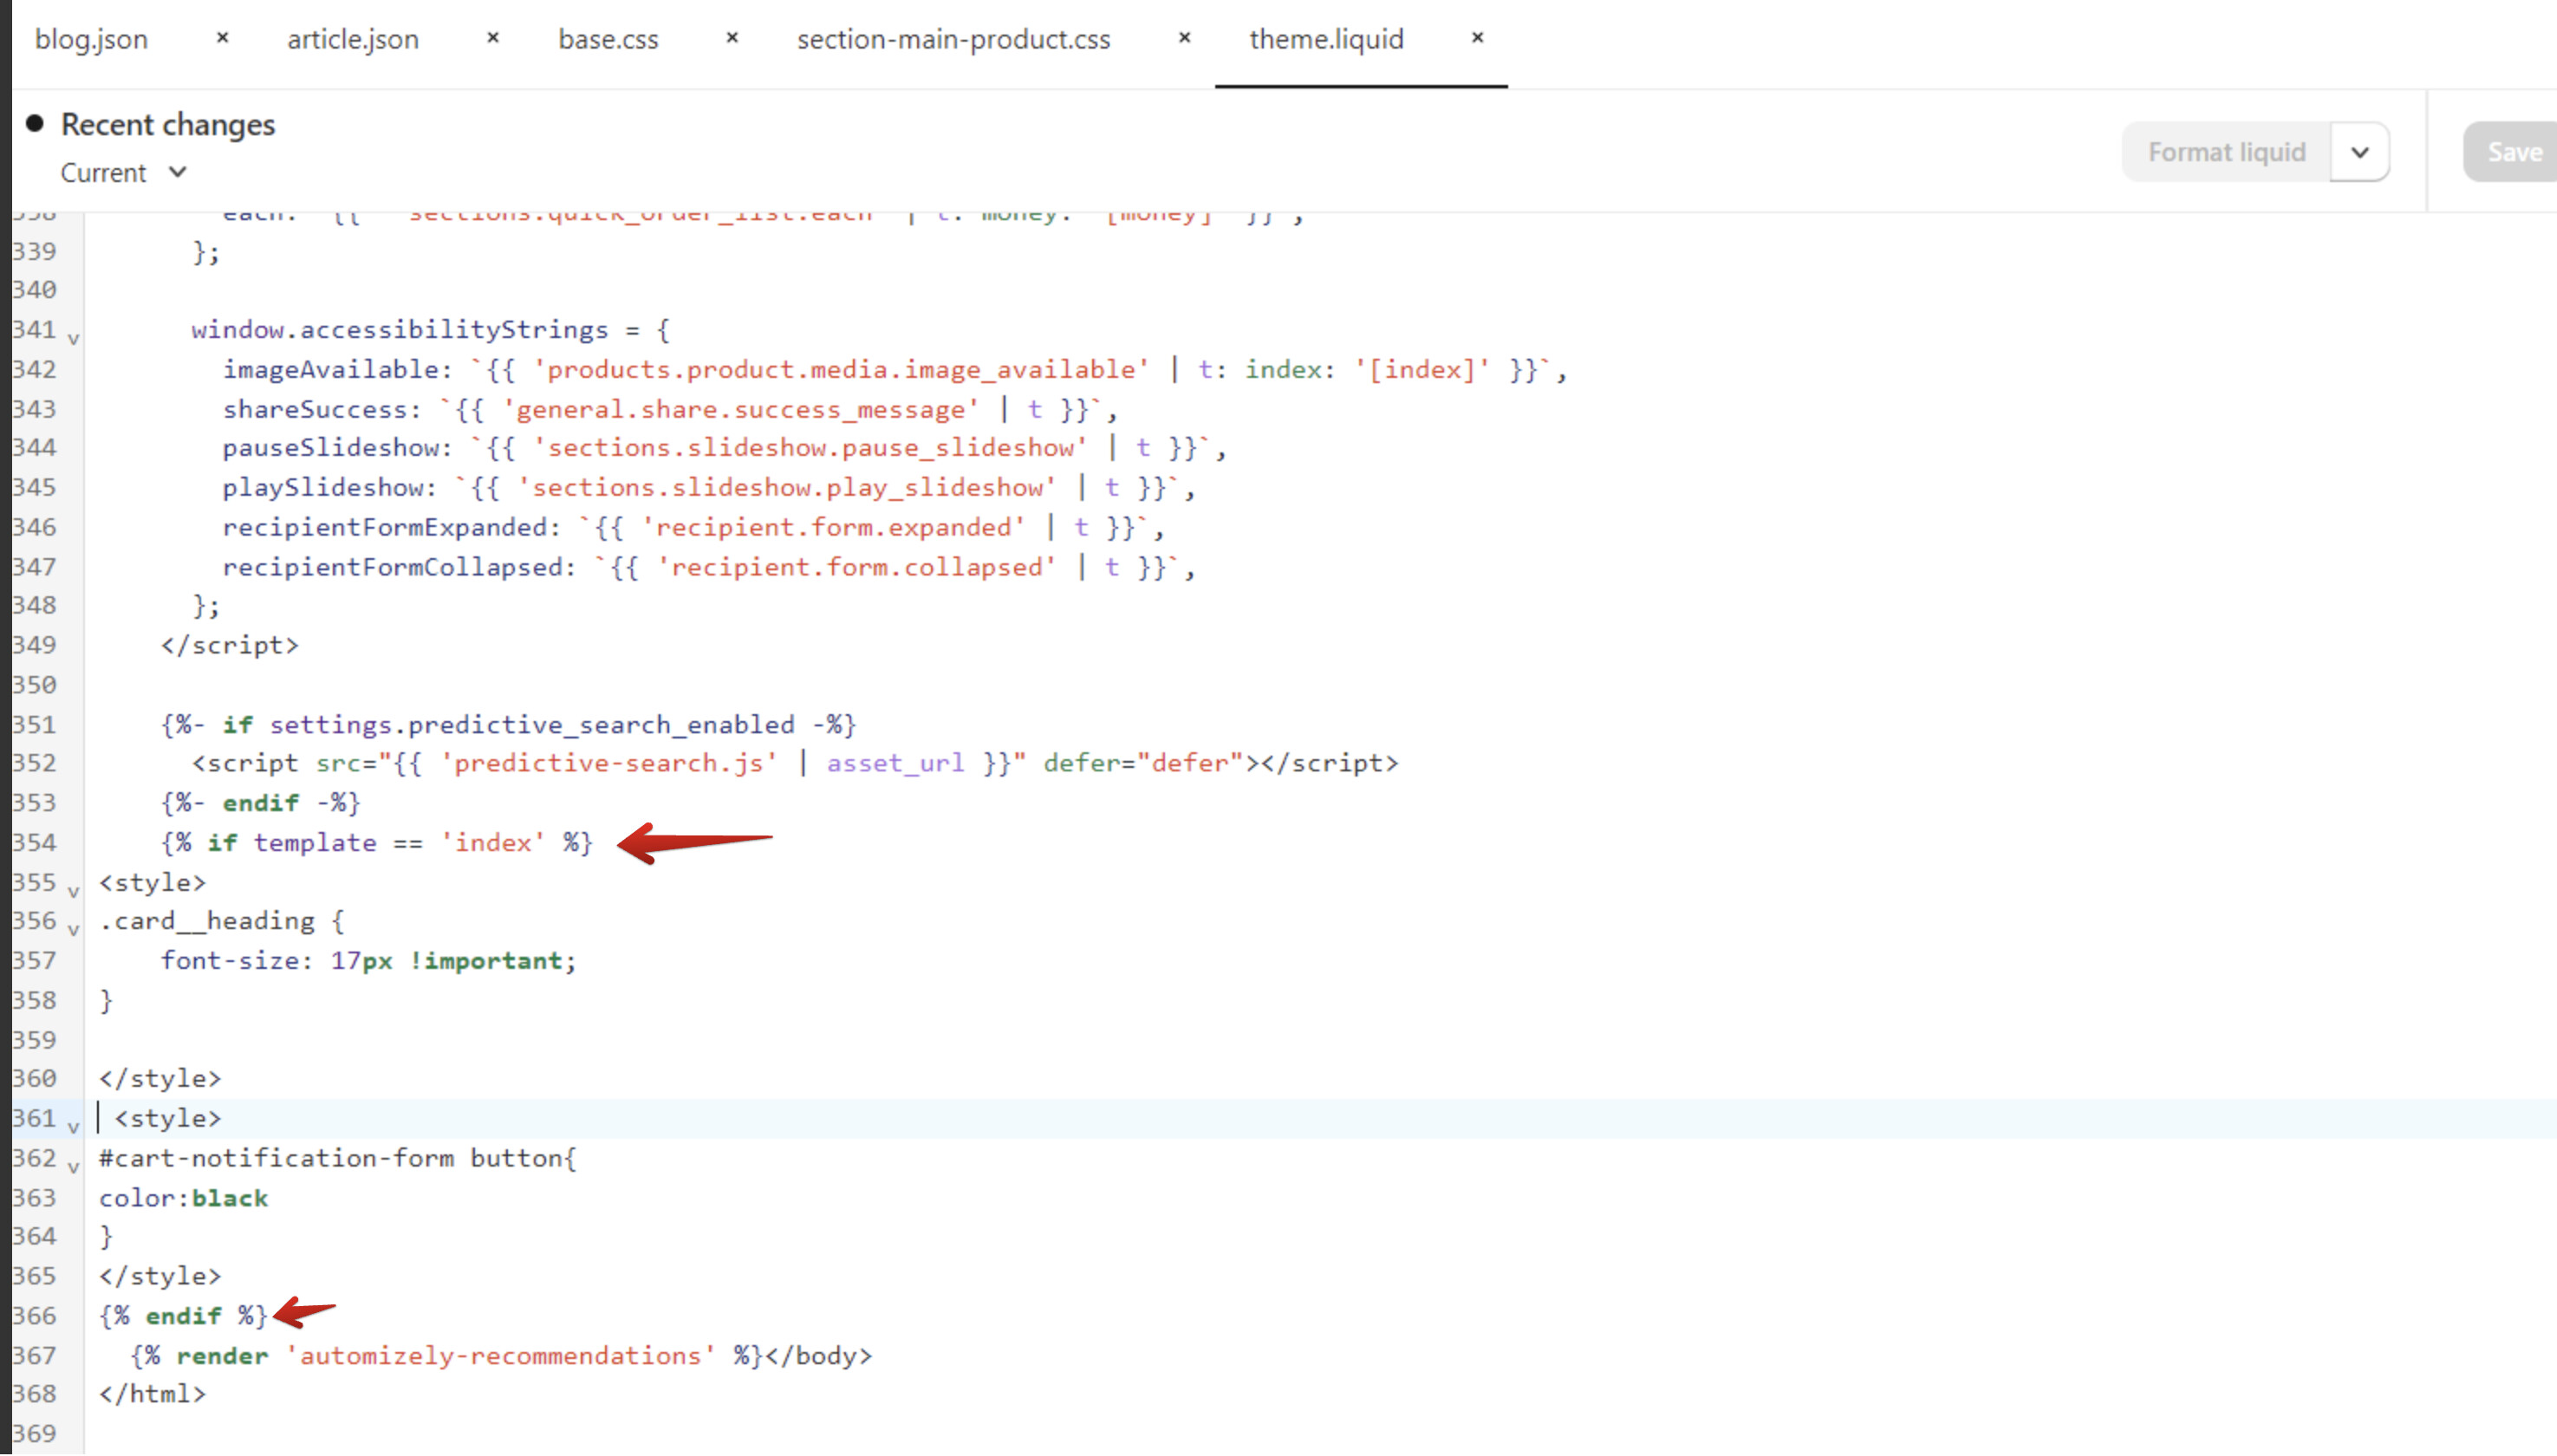Click closing </html> tag
The image size is (2557, 1456).
(152, 1393)
